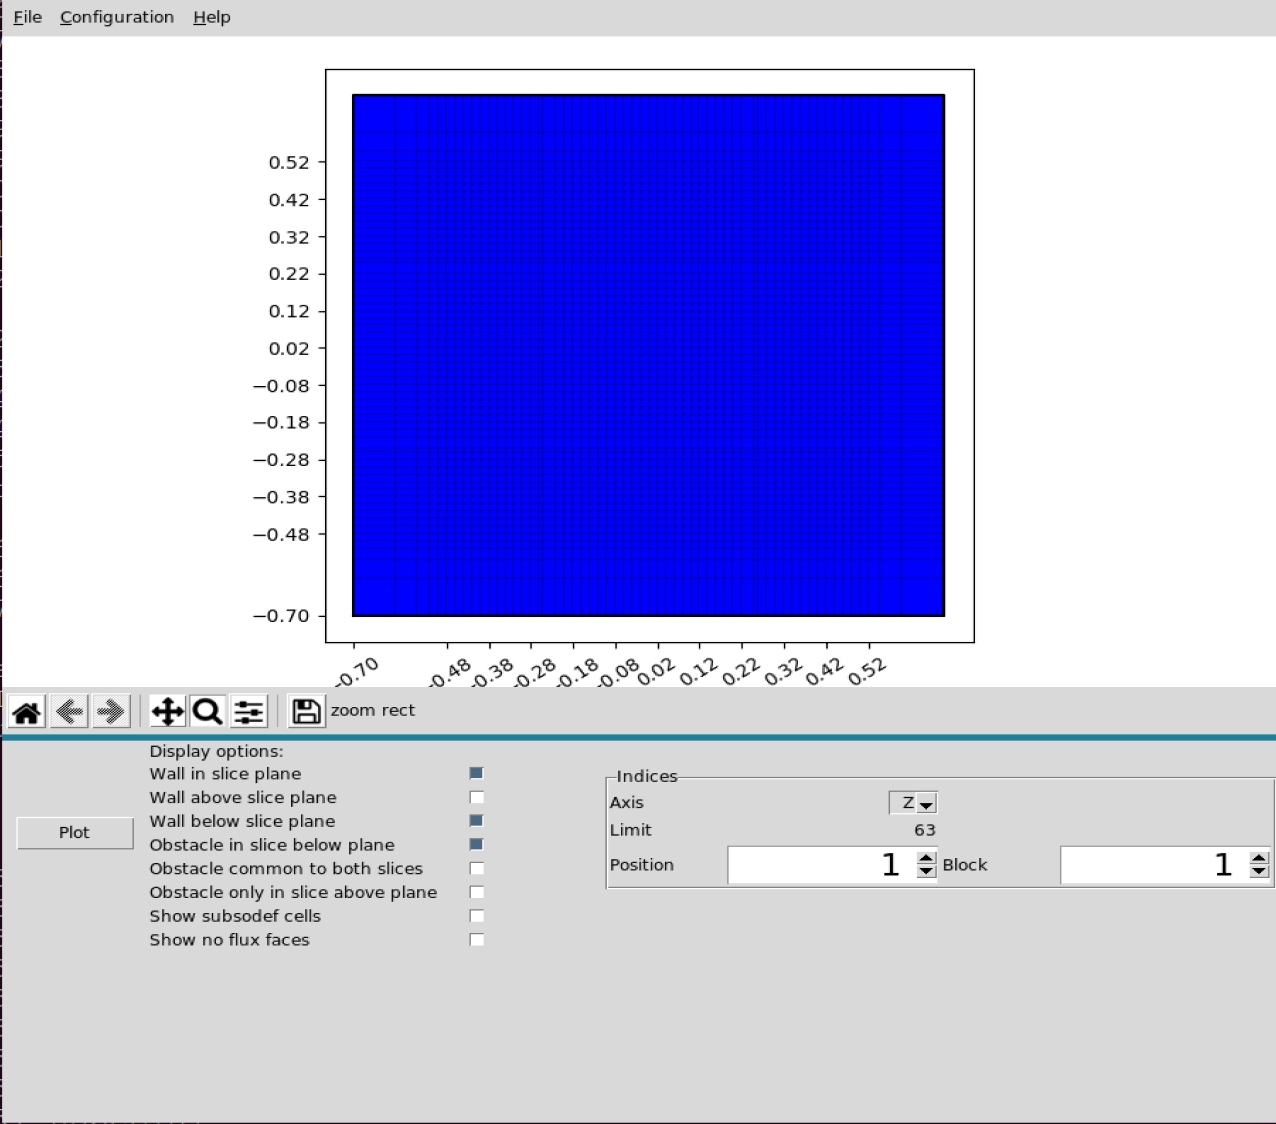Click the Plot button
1276x1124 pixels.
tap(75, 833)
